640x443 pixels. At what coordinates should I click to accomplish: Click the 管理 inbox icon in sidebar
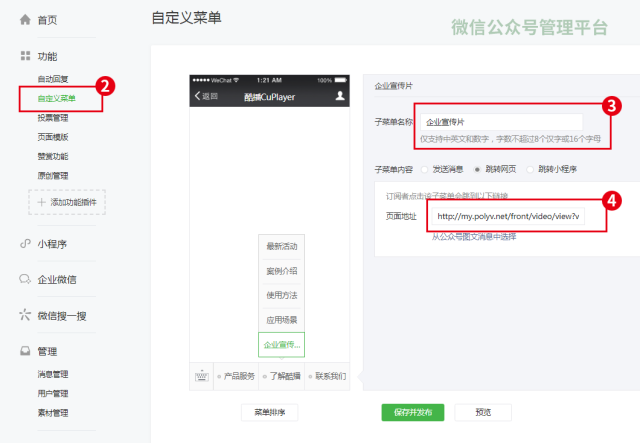click(25, 351)
